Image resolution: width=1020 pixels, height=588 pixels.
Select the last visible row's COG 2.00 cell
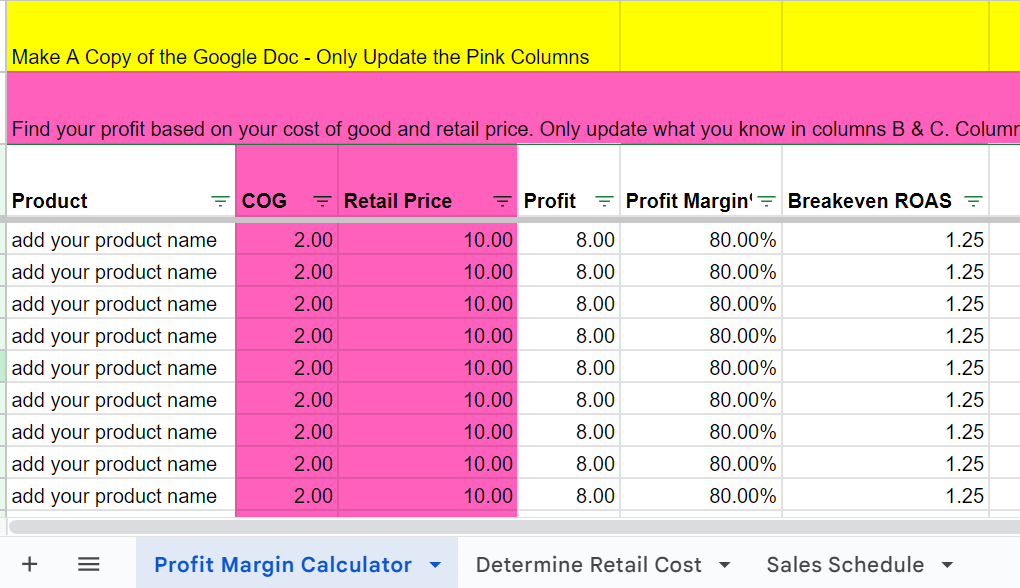(286, 496)
